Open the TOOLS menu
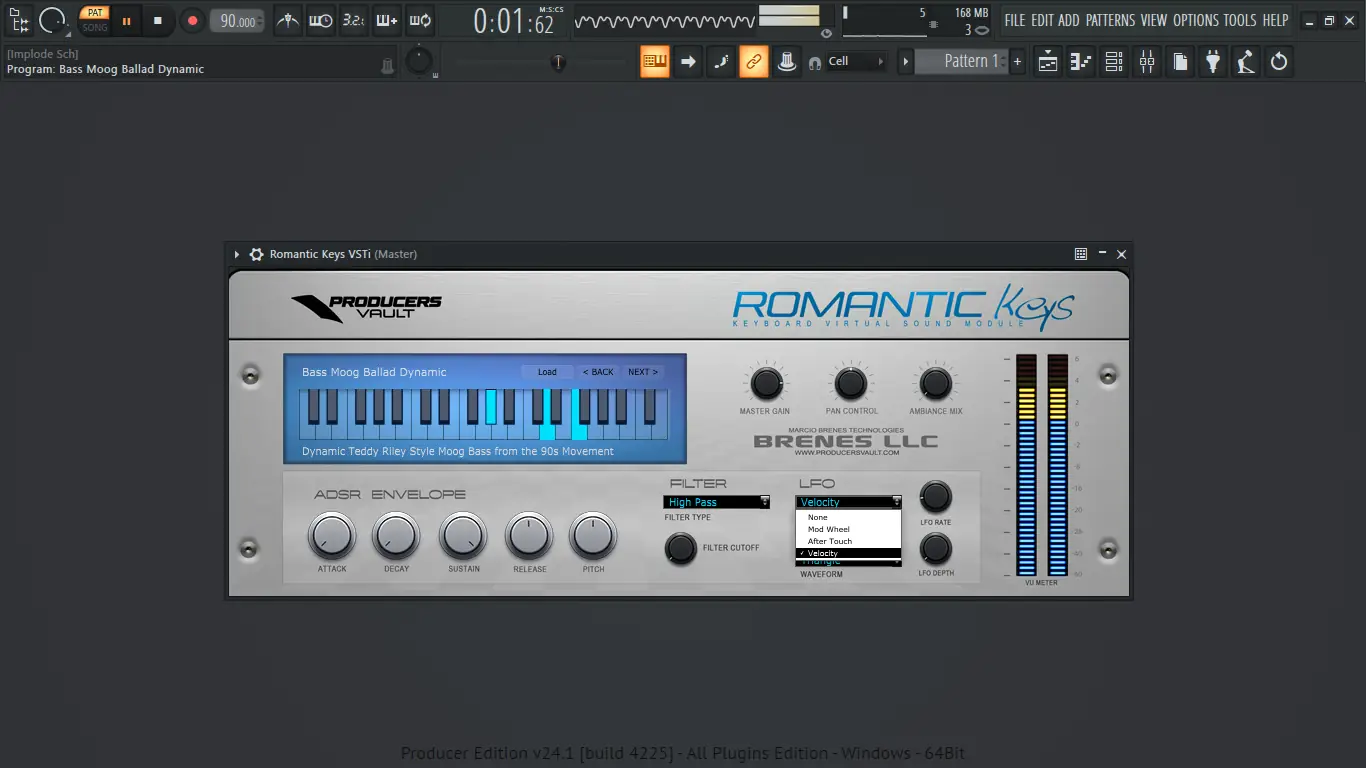Screen dimensions: 1366x768 1240,20
